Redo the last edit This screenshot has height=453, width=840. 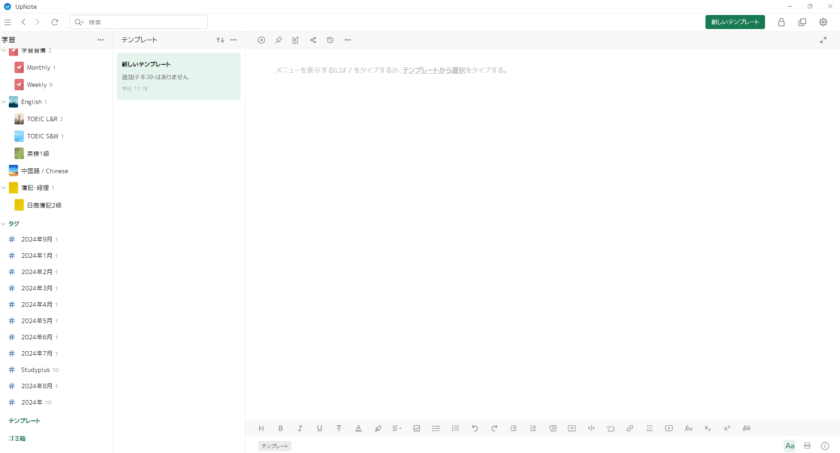coord(494,428)
